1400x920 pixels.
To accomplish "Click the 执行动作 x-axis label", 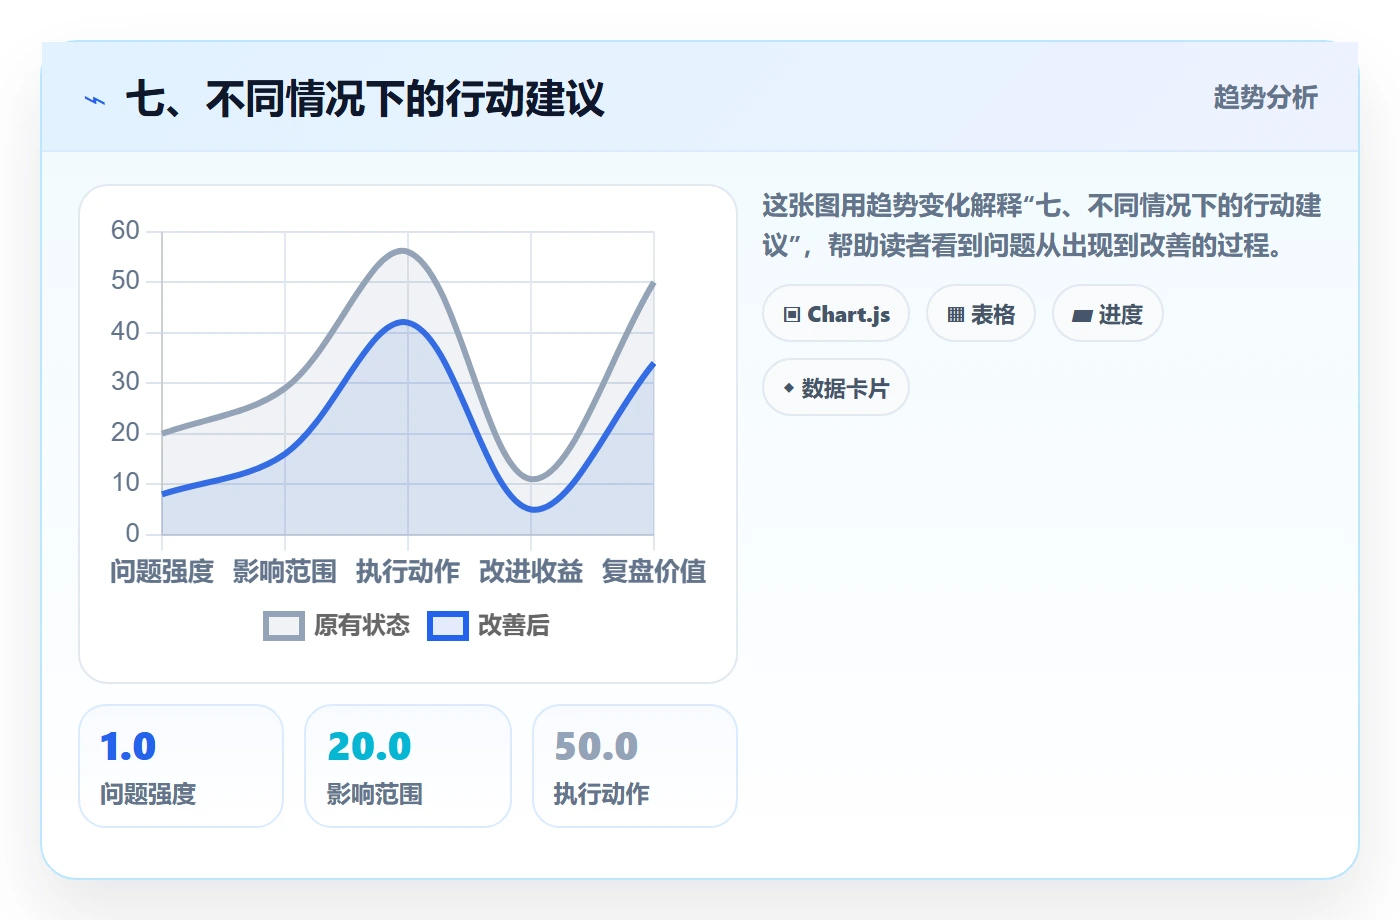I will [408, 572].
